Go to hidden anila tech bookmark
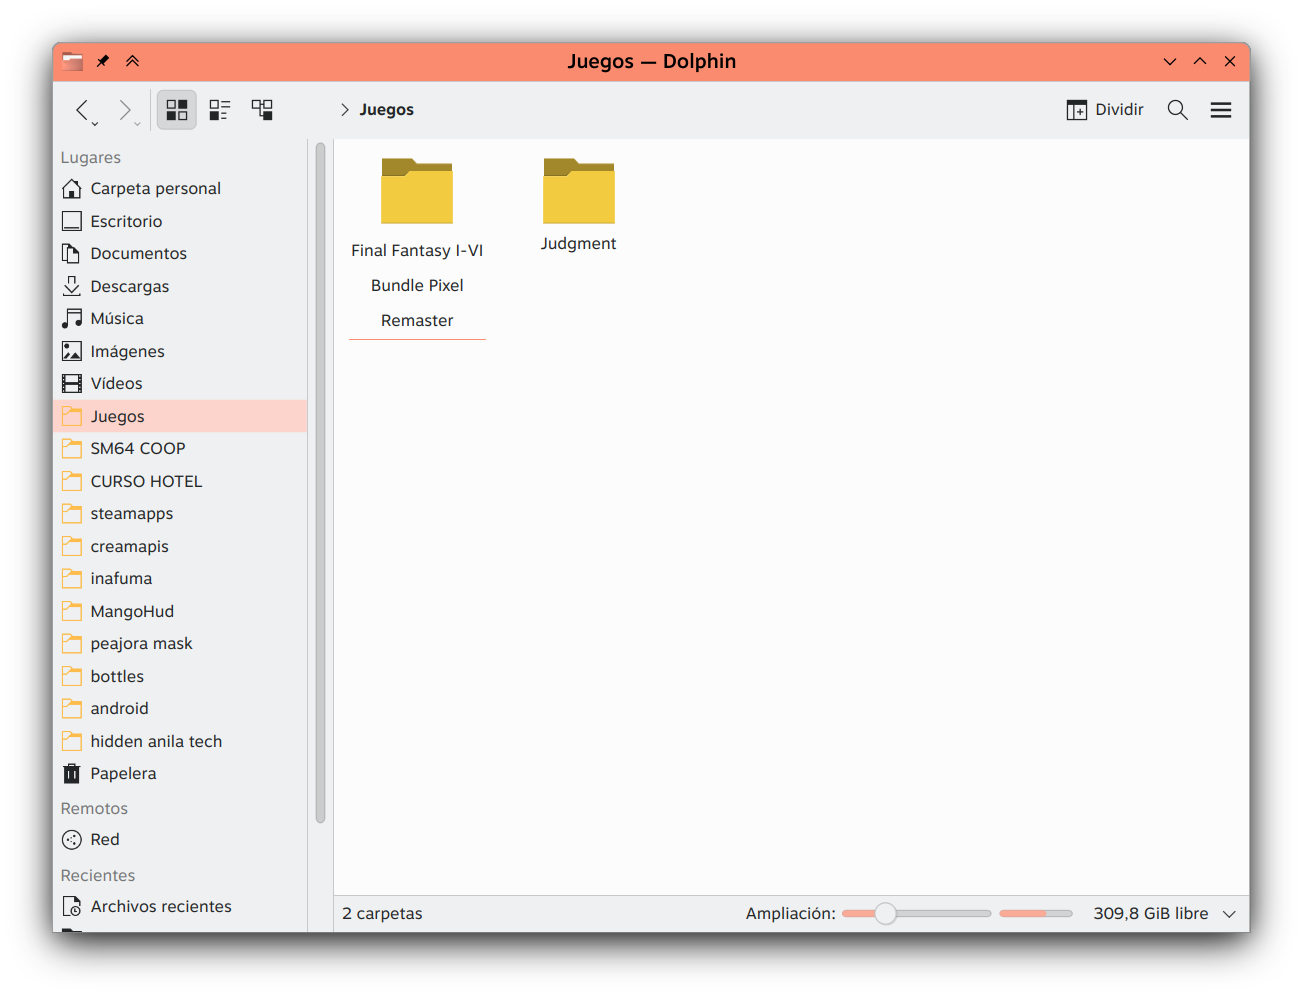The image size is (1305, 997). [x=180, y=741]
